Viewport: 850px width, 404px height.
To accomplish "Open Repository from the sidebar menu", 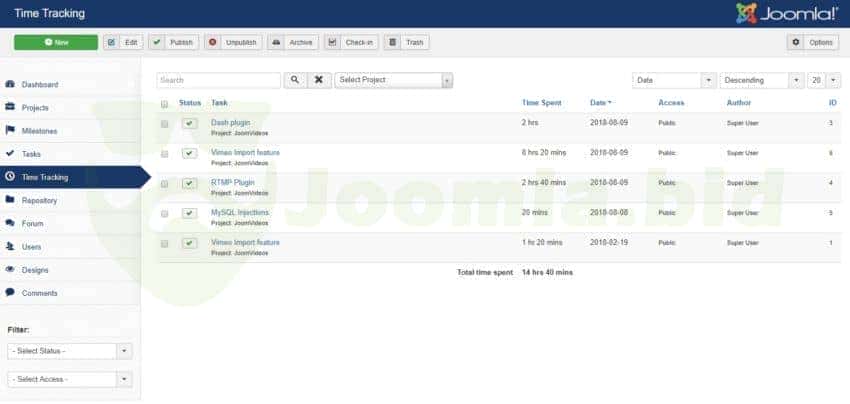I will 39,200.
